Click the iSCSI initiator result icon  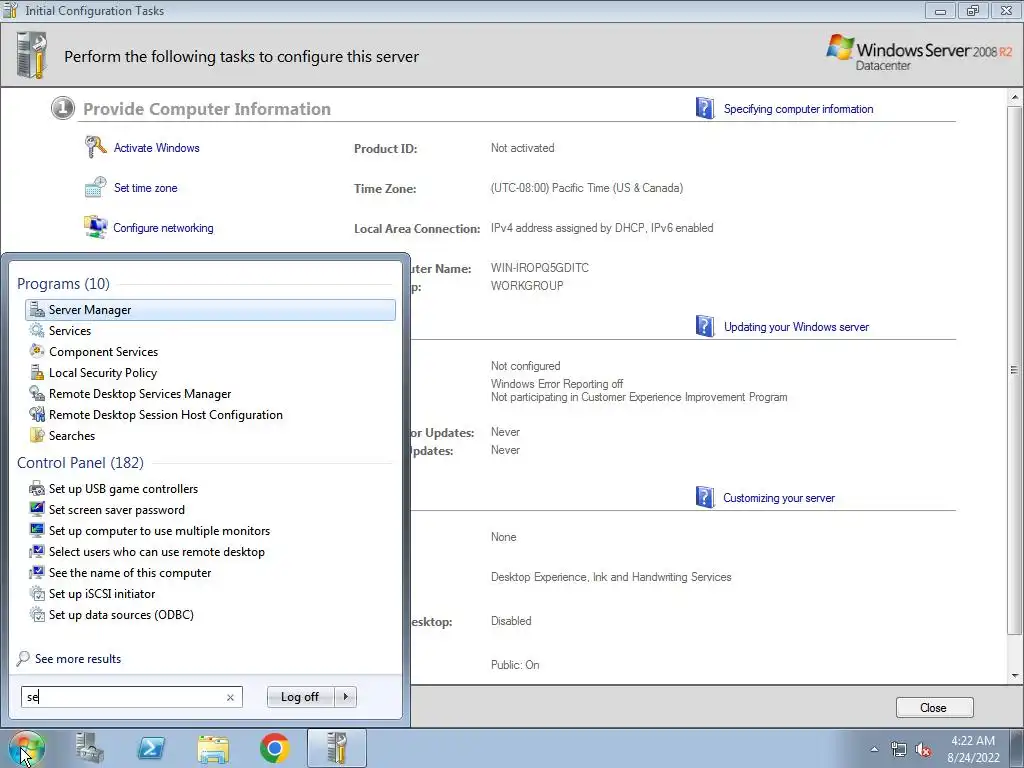coord(37,593)
